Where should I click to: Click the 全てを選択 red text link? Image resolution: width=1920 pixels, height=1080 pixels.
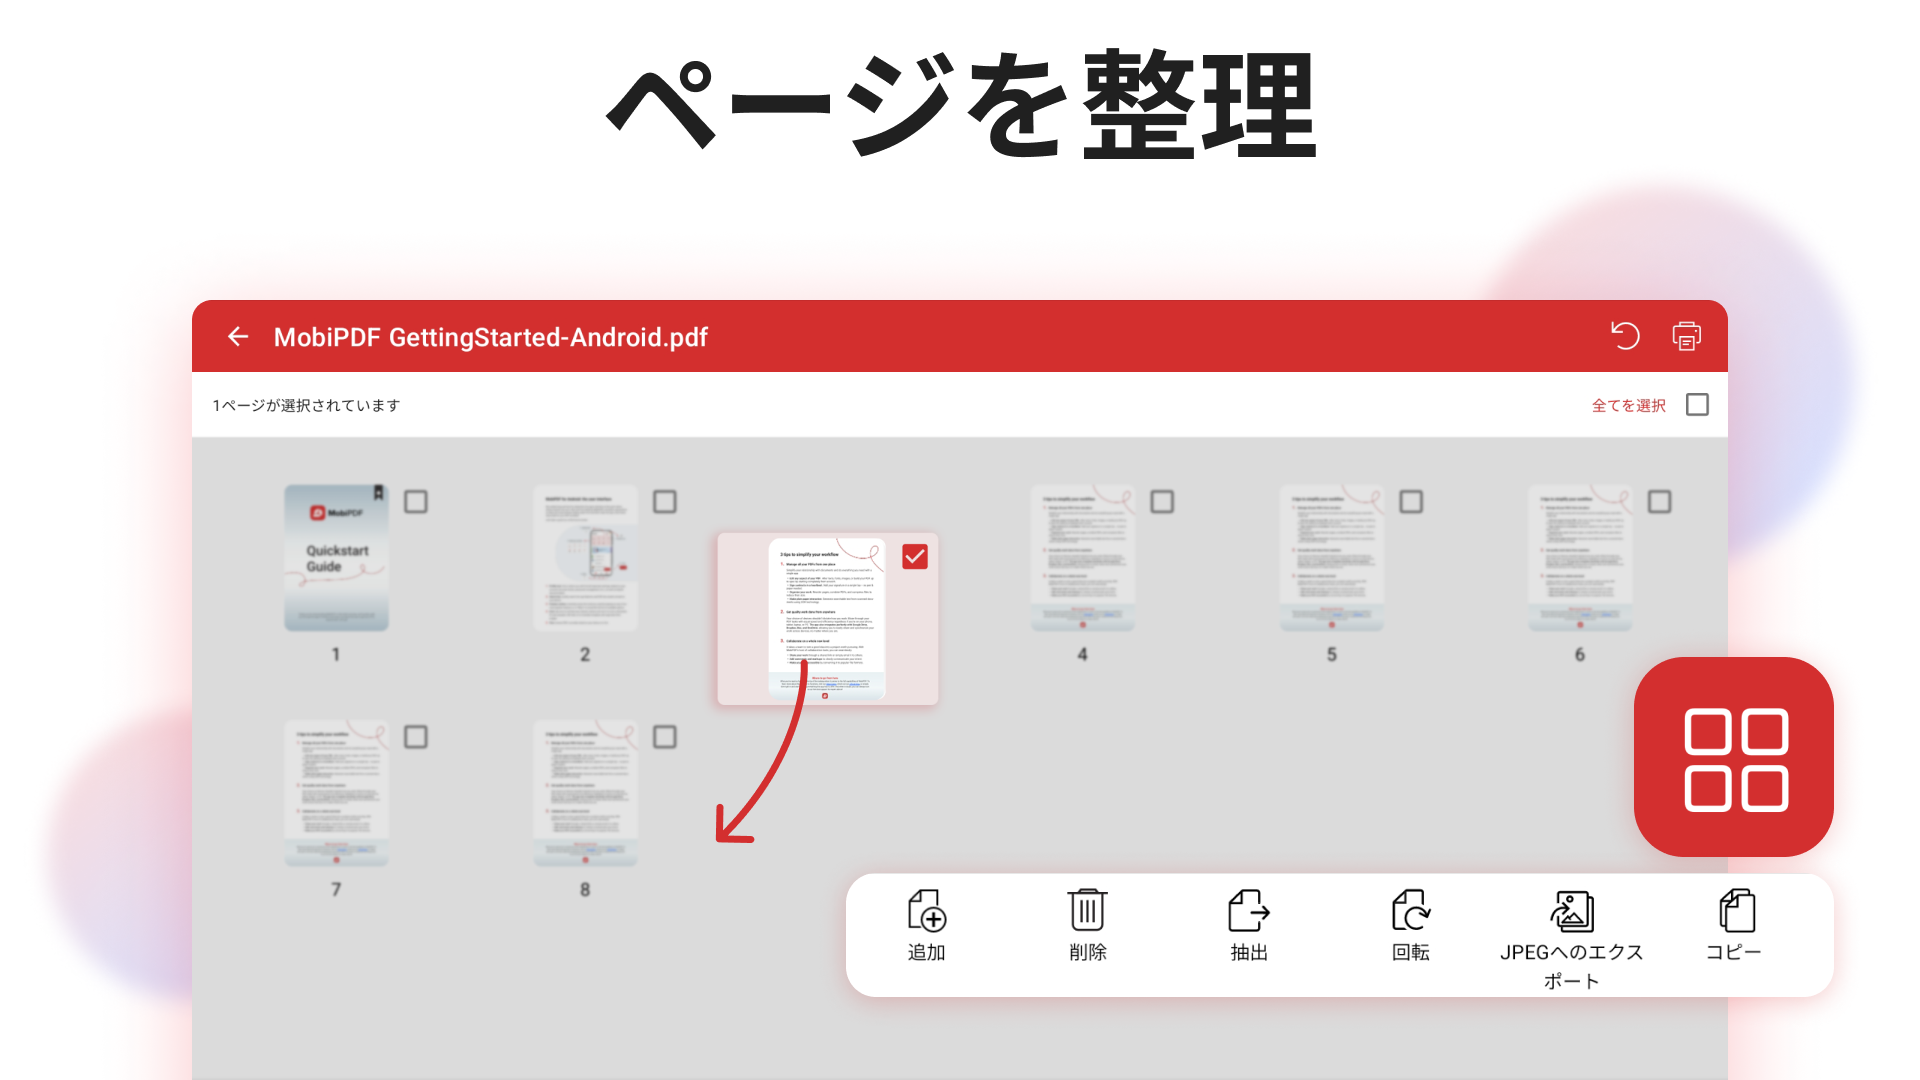point(1629,405)
